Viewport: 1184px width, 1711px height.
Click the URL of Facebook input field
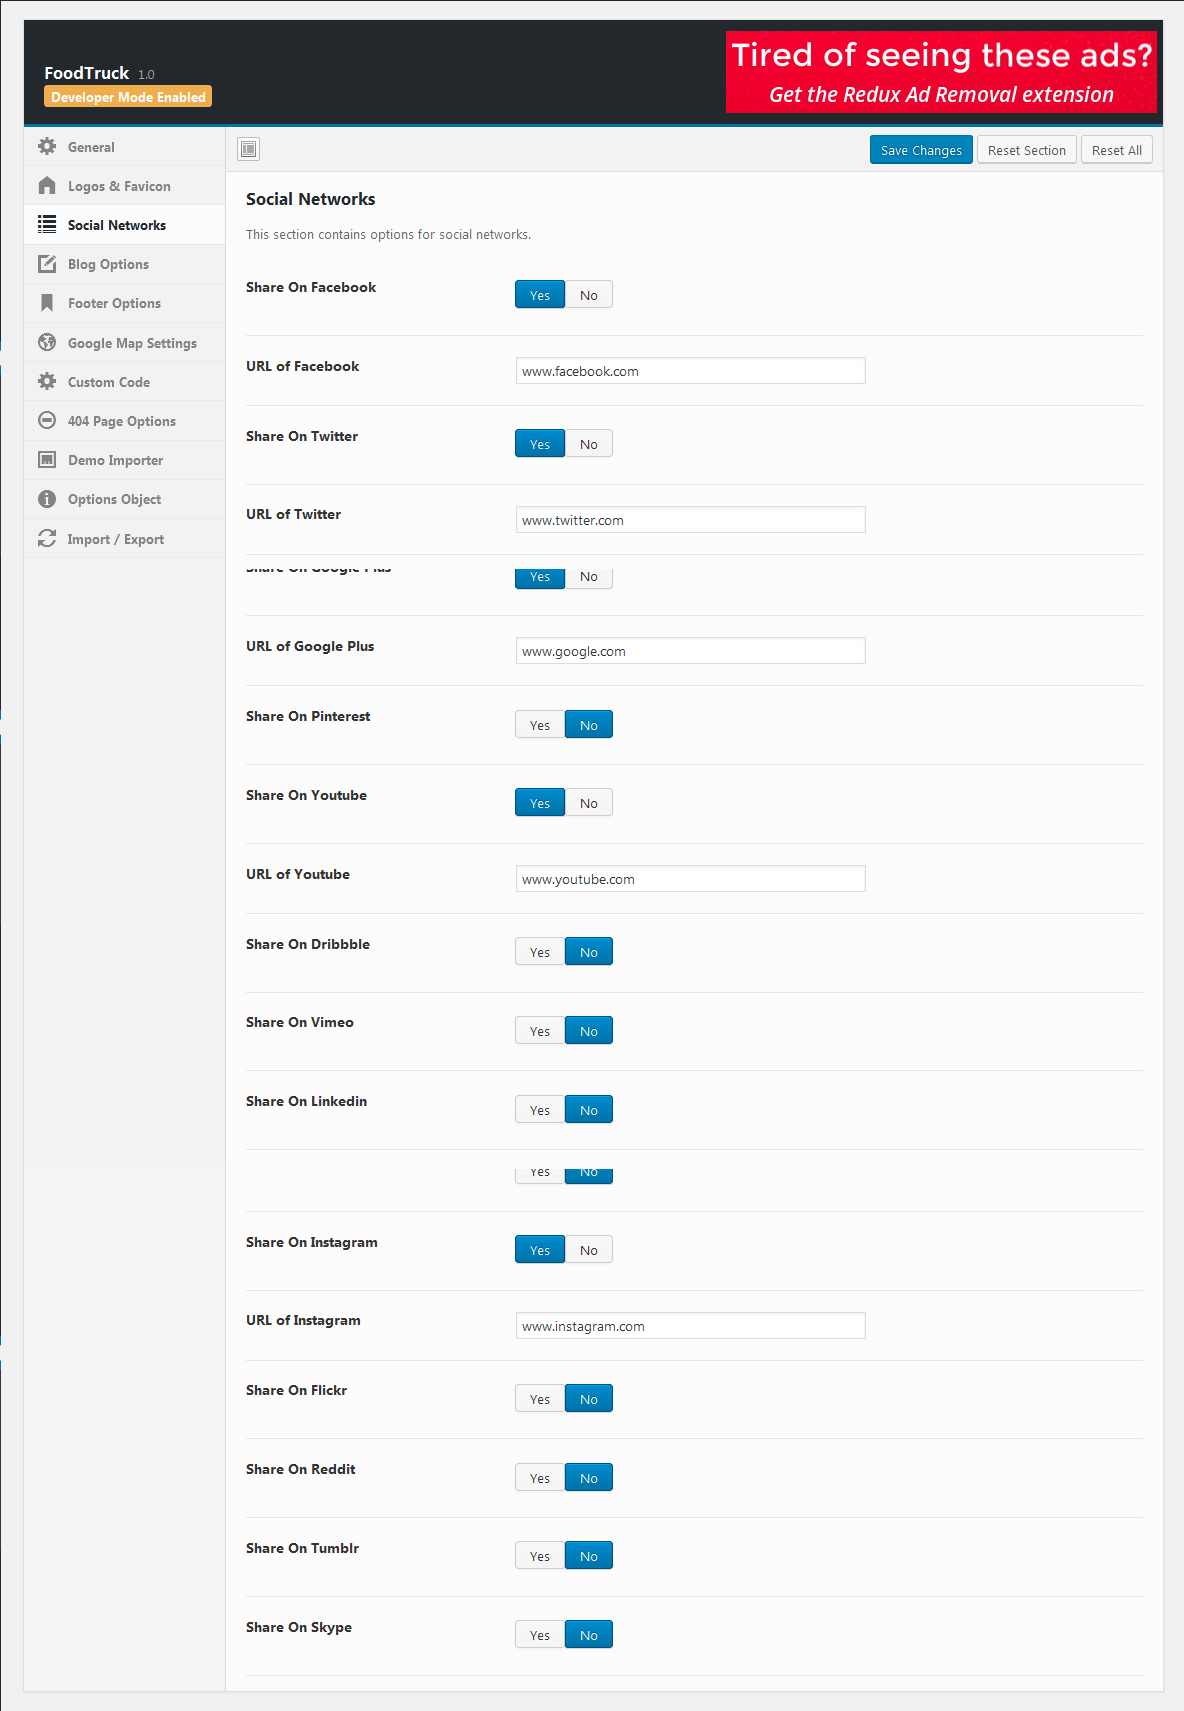point(691,371)
